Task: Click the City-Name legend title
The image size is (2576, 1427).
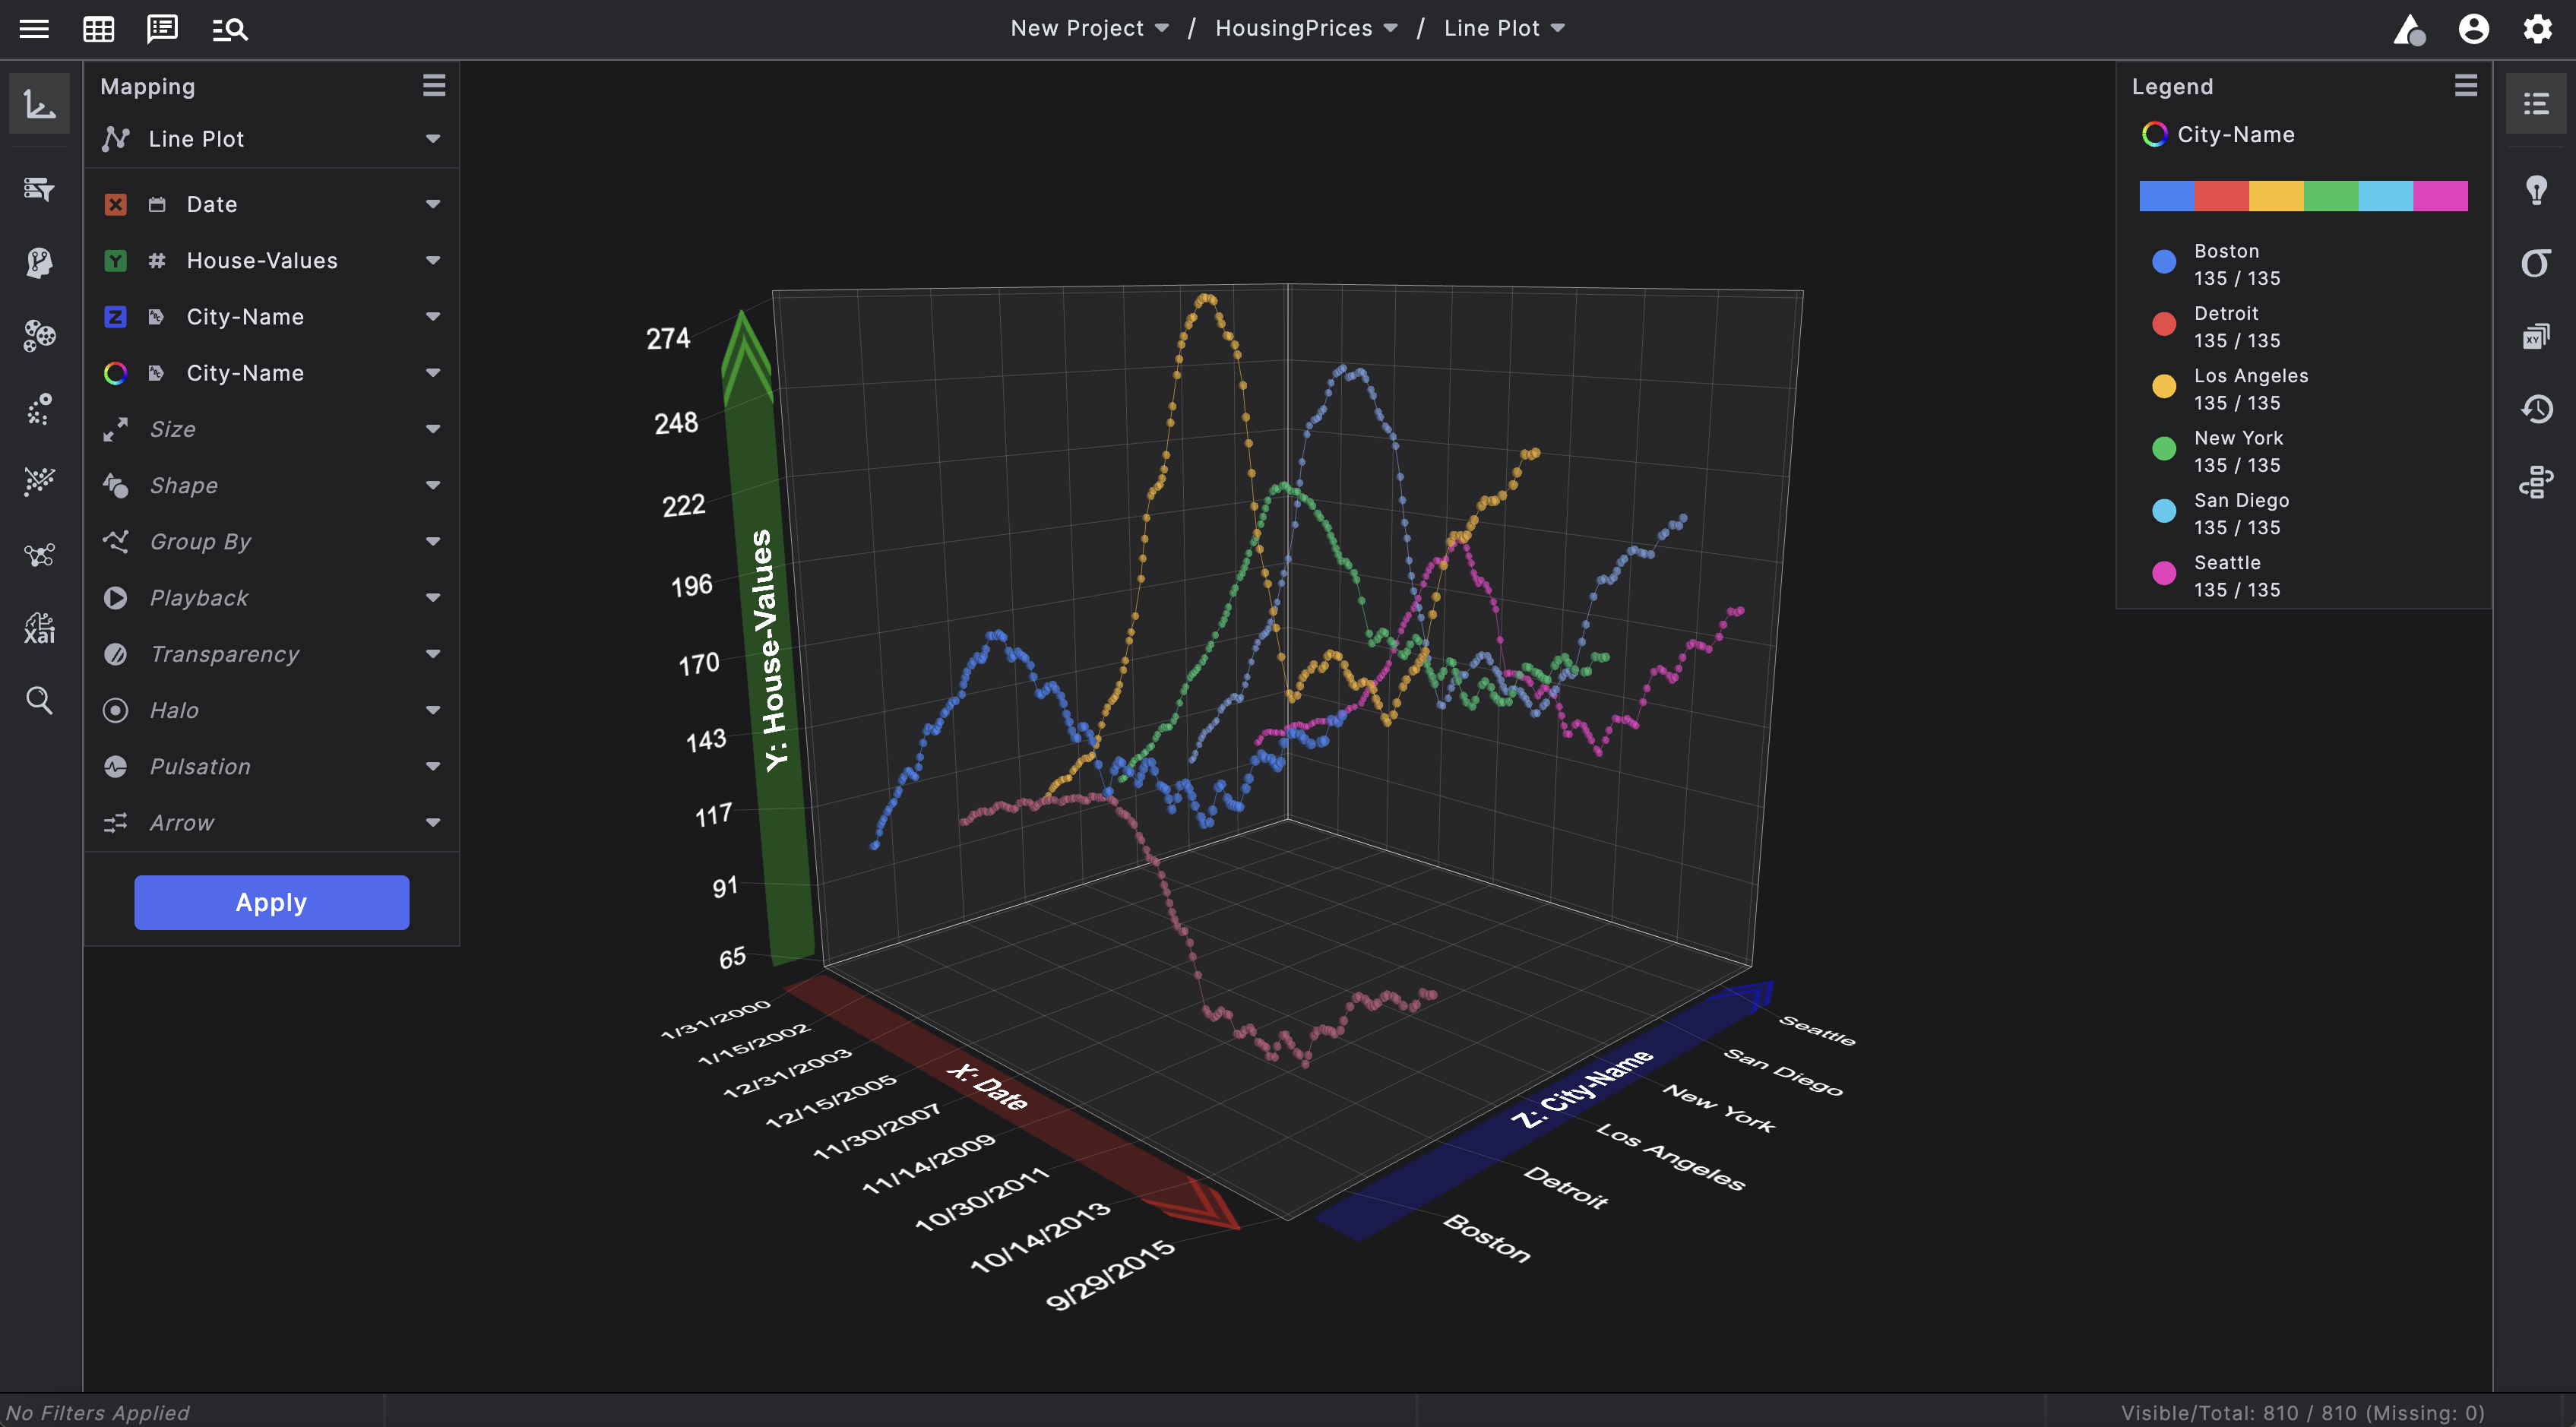Action: tap(2236, 134)
